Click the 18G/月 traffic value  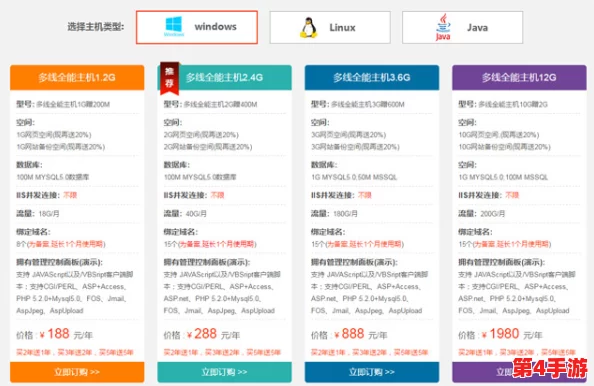click(x=49, y=214)
